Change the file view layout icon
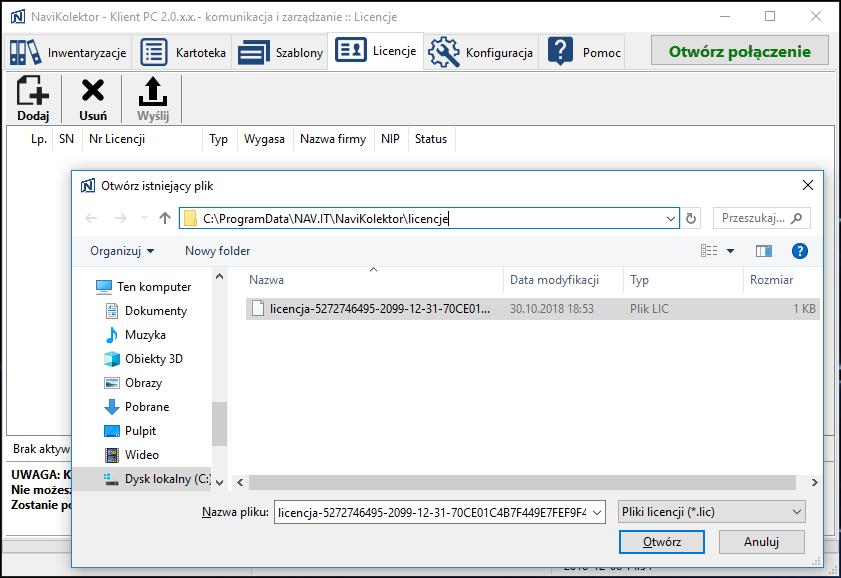 pos(709,251)
